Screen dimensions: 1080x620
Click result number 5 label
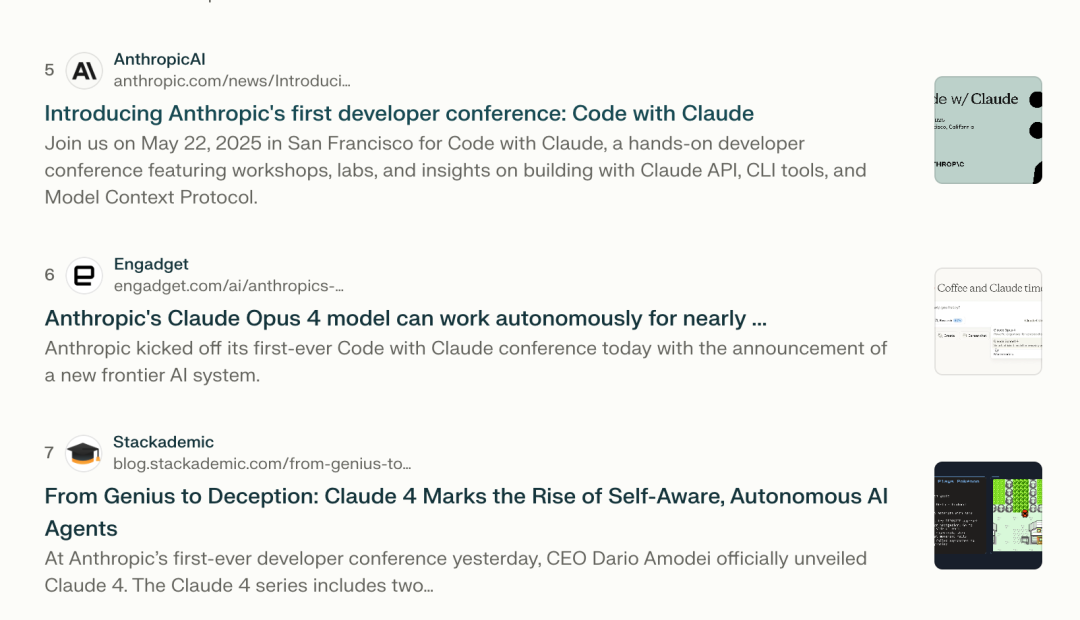[49, 70]
